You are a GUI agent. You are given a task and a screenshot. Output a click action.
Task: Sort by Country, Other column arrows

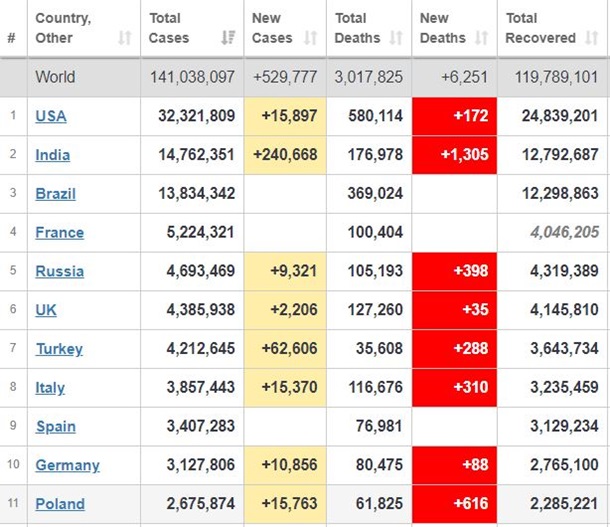124,38
